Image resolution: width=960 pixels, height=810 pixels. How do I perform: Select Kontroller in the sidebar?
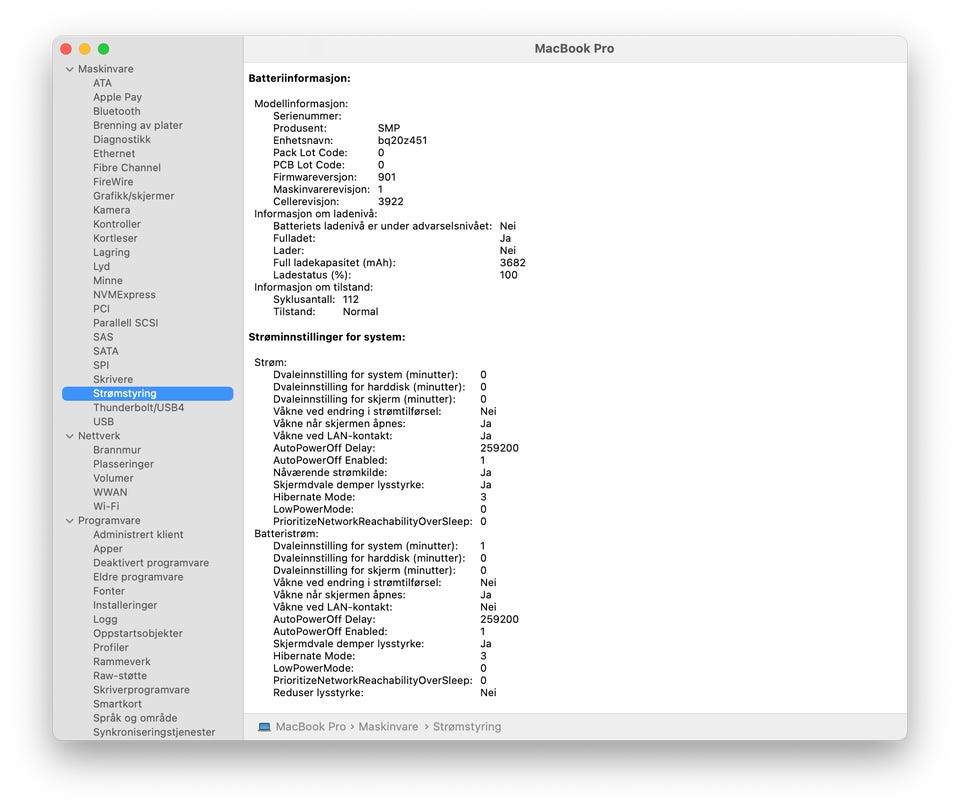point(117,223)
